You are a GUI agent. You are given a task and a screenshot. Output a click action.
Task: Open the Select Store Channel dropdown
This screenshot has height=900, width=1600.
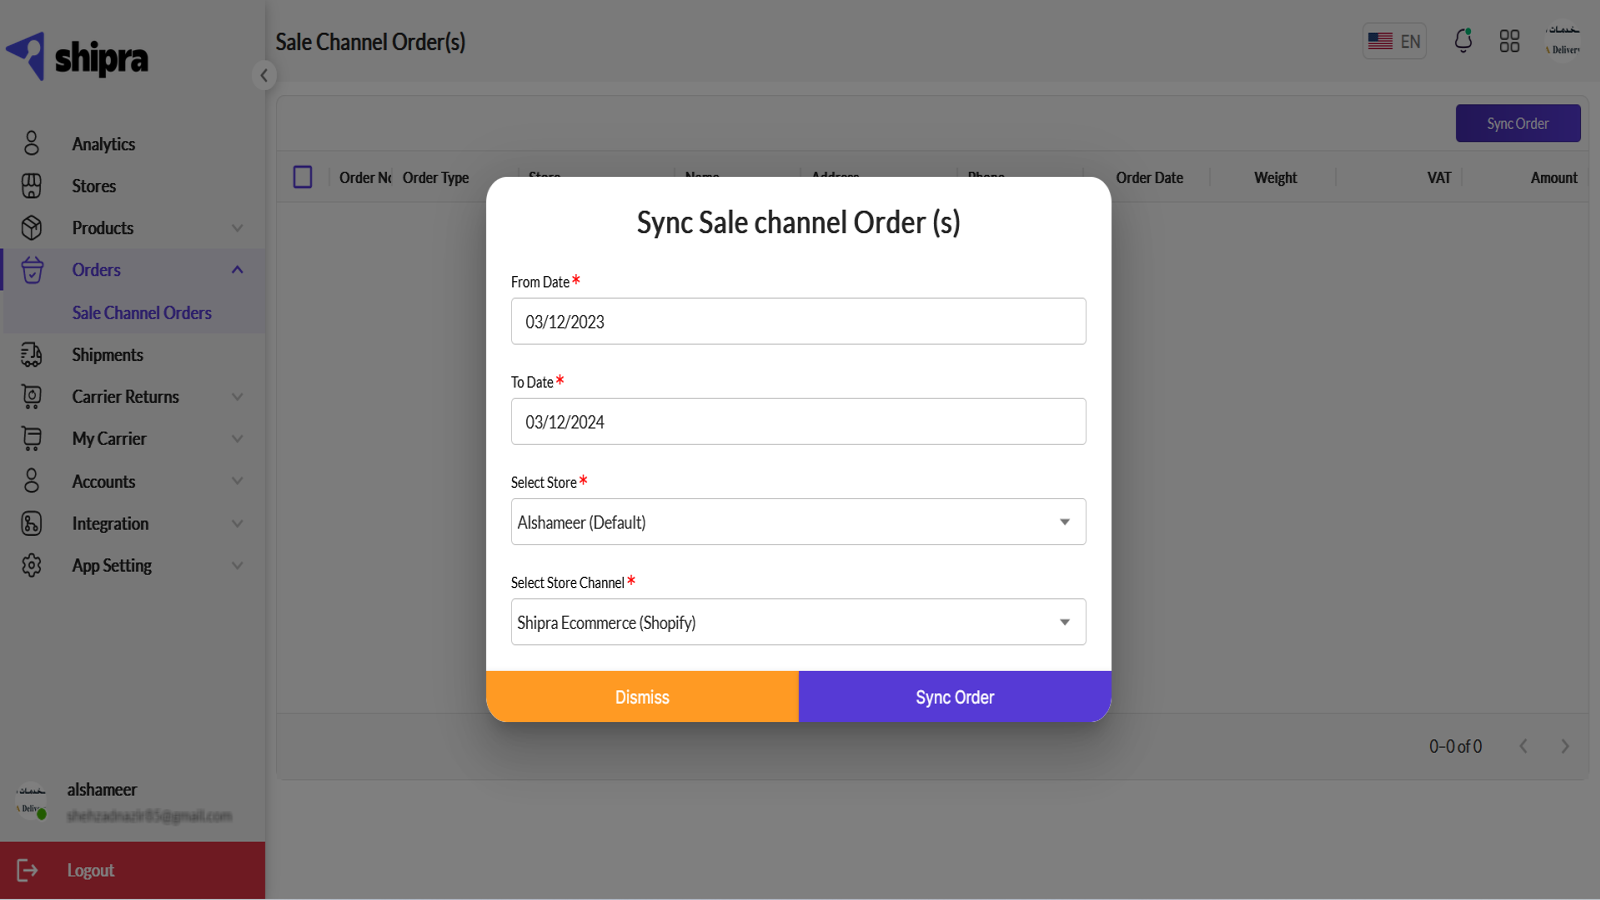tap(798, 622)
